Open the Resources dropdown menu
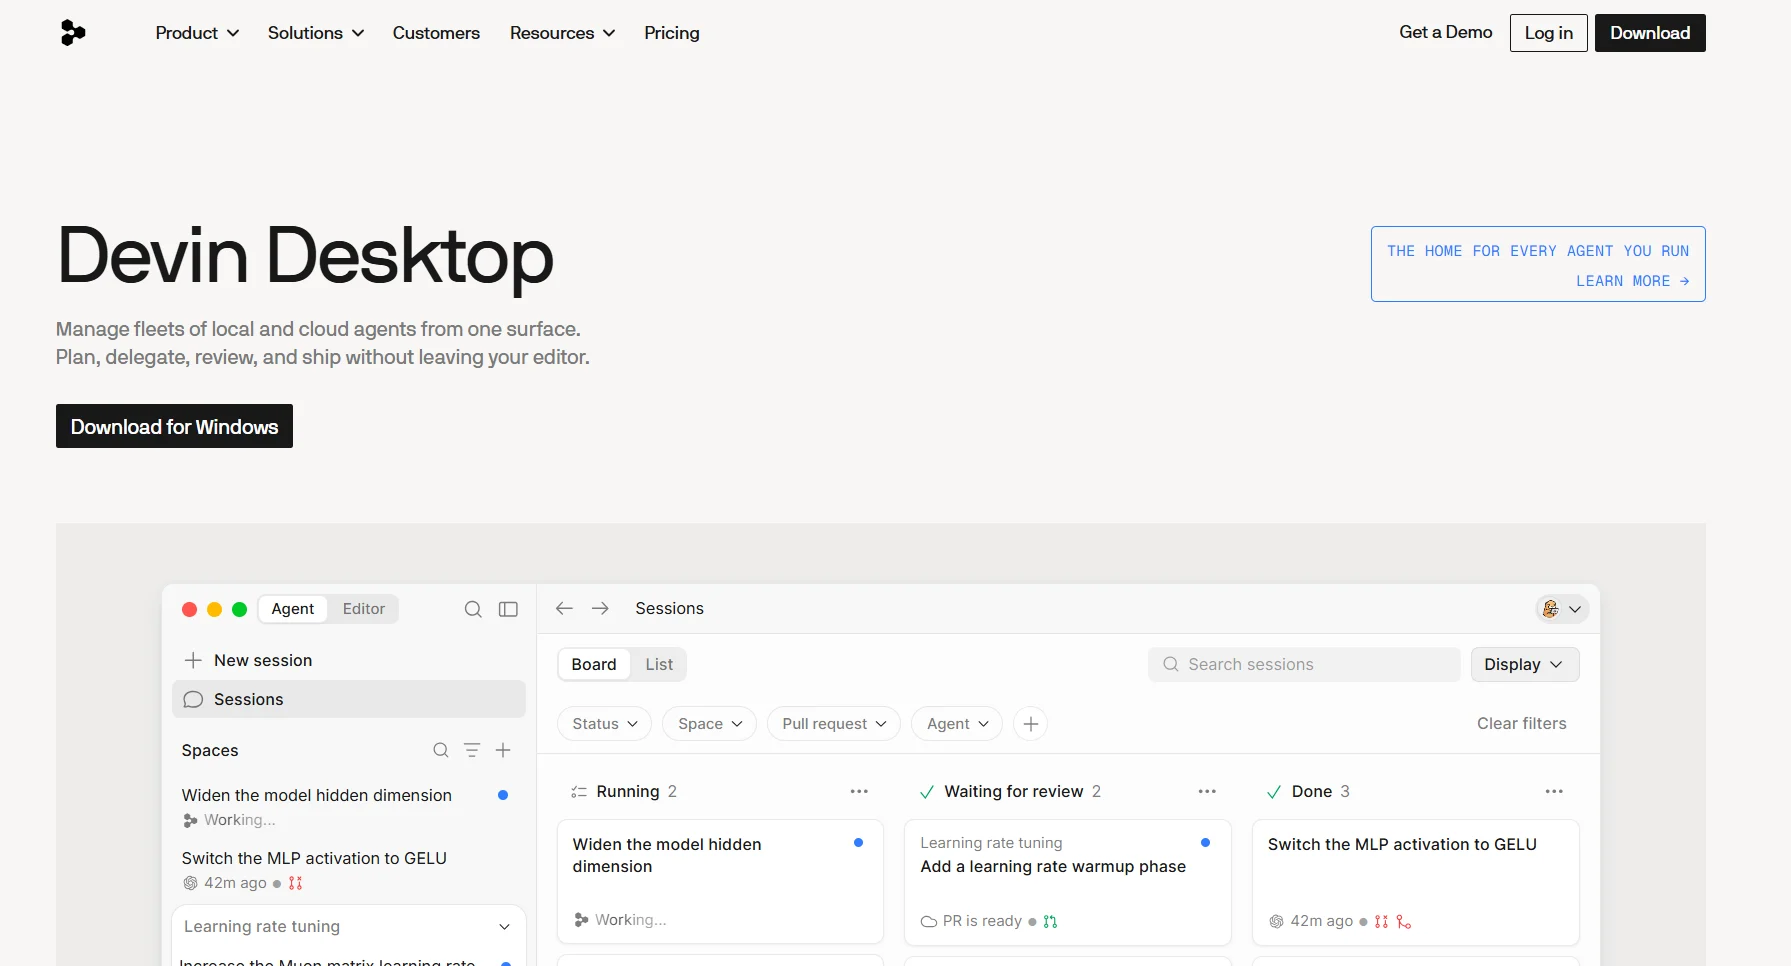 563,33
